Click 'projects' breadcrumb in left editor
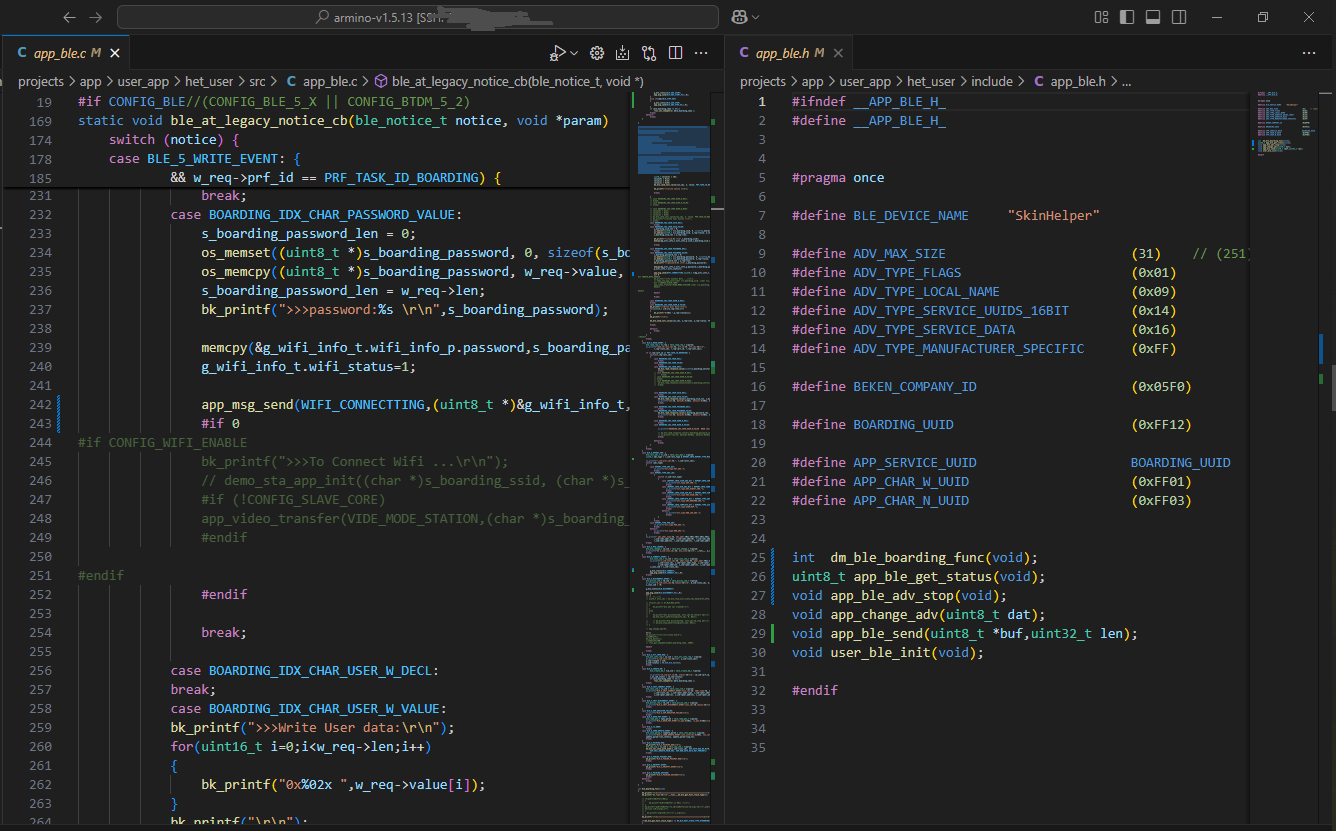The width and height of the screenshot is (1336, 831). pos(41,81)
